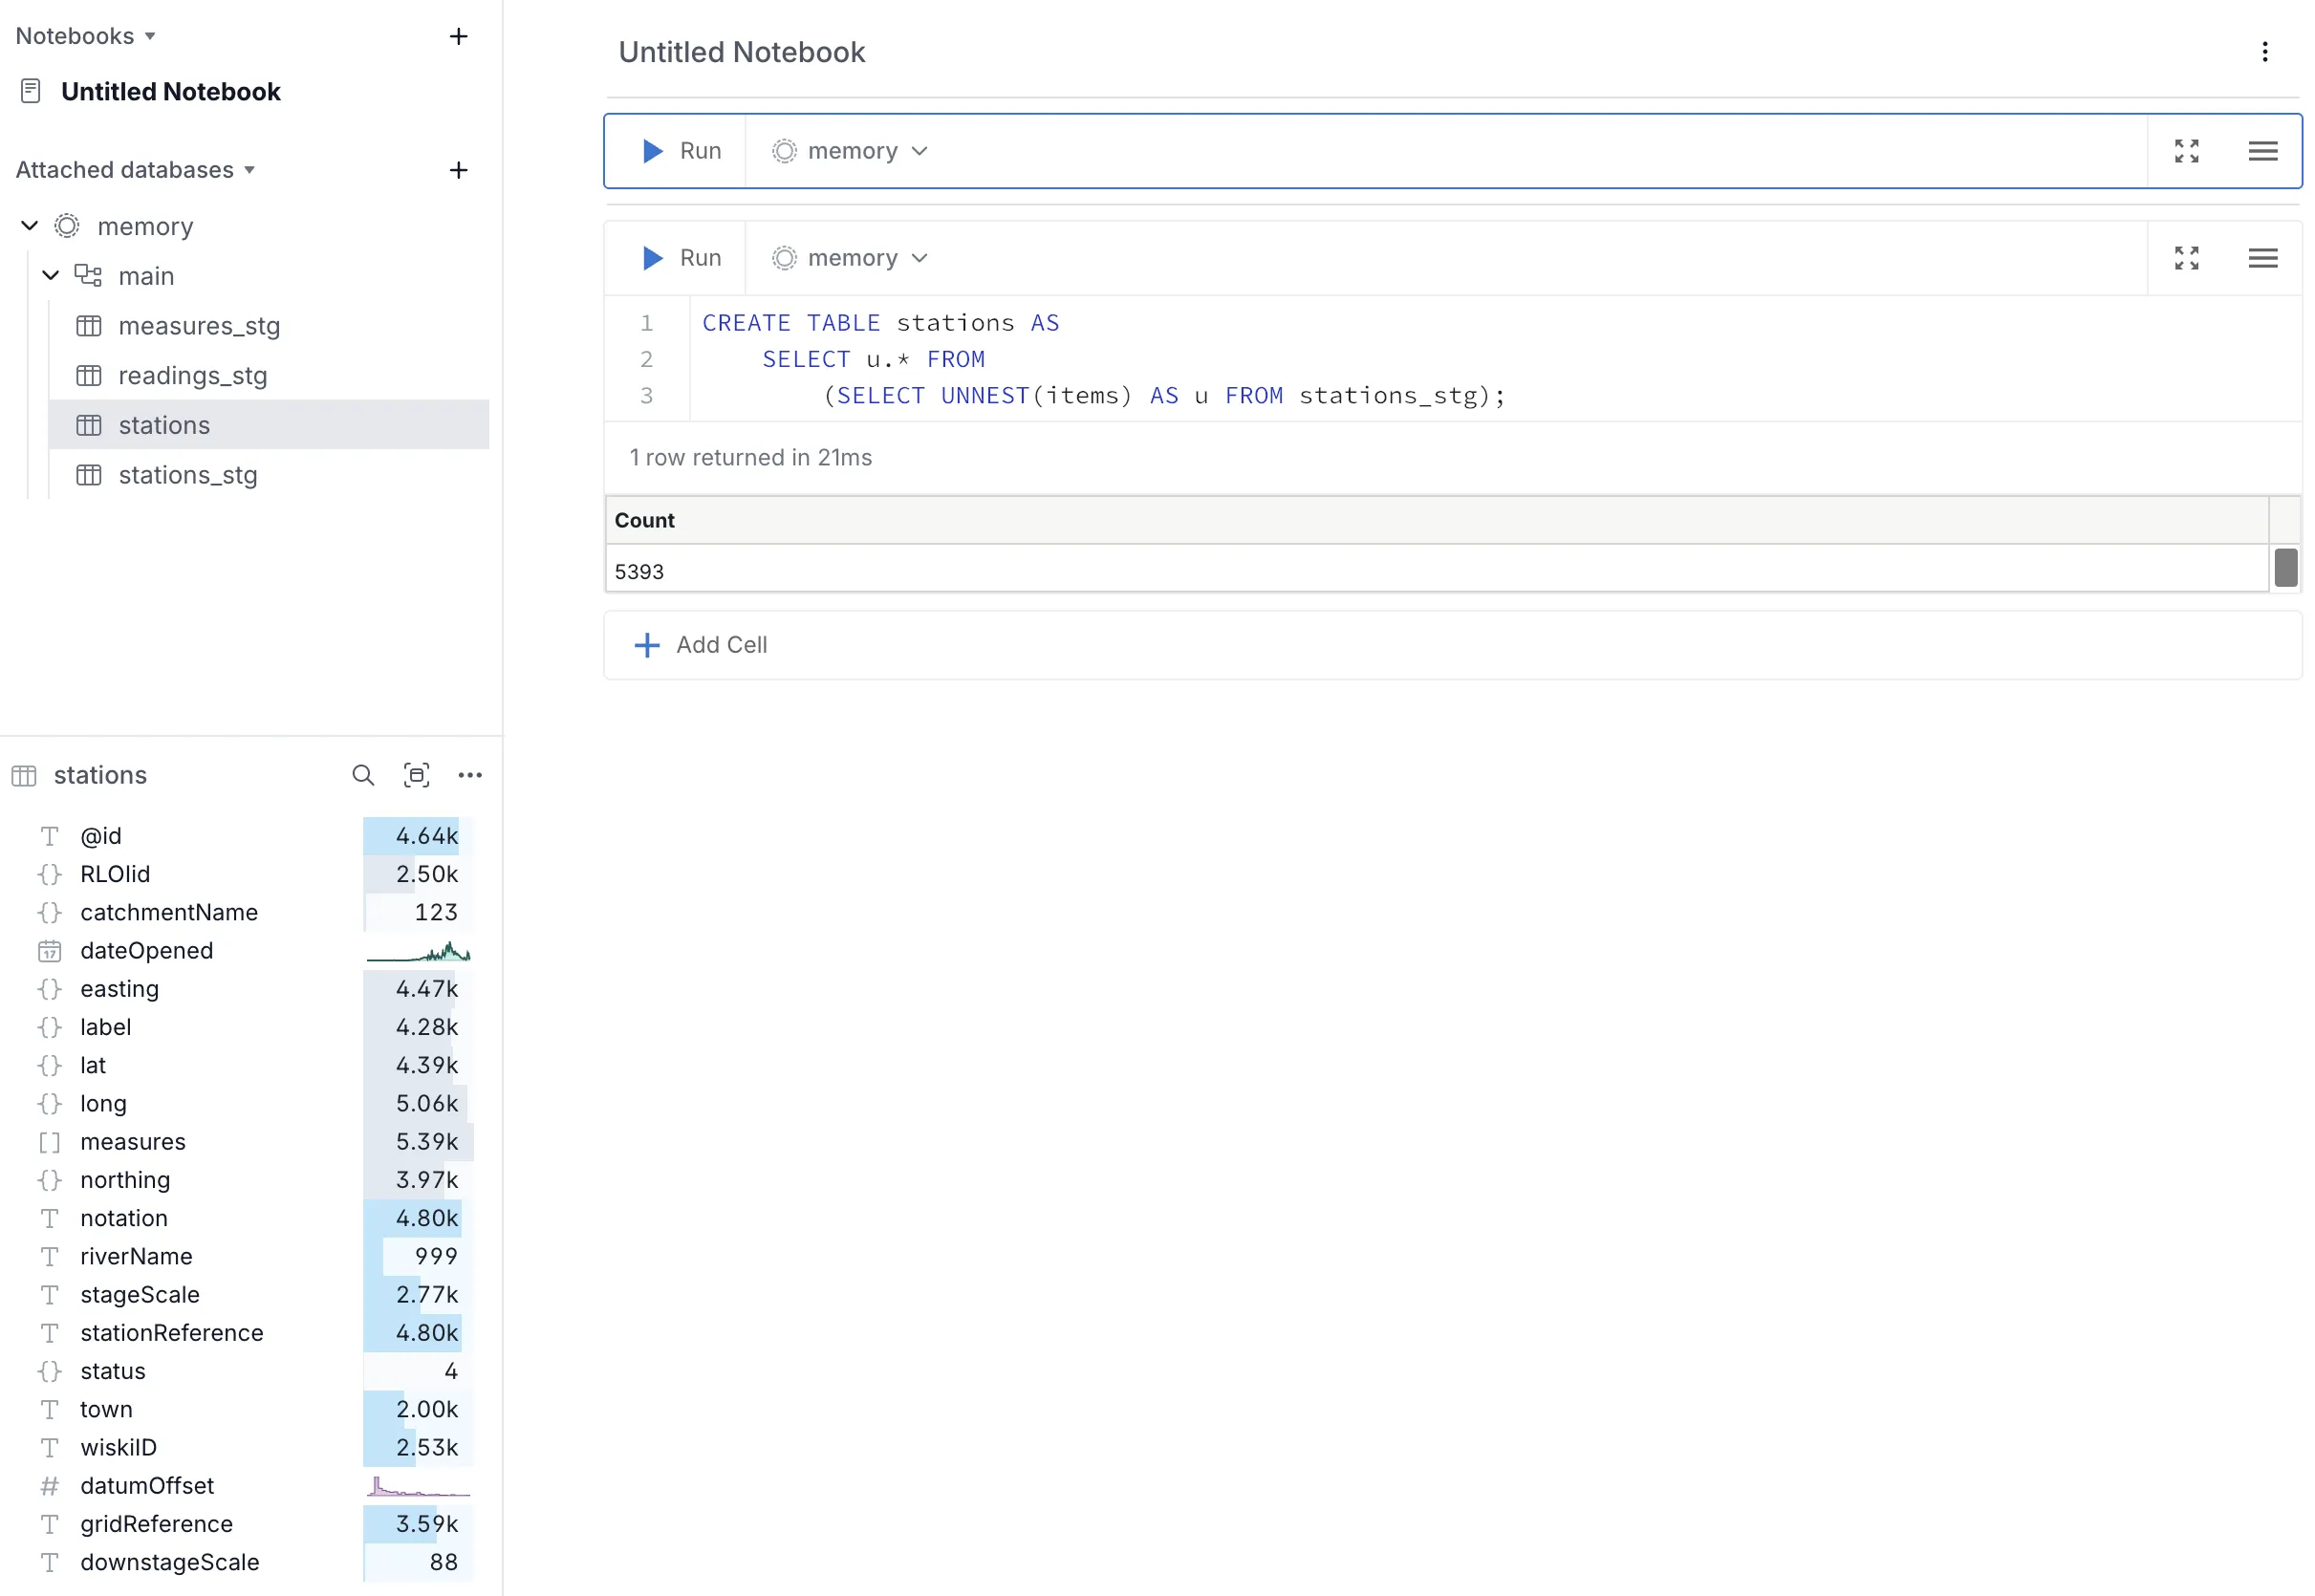Open the notebook three-dot options menu
The image size is (2315, 1596).
2264,52
